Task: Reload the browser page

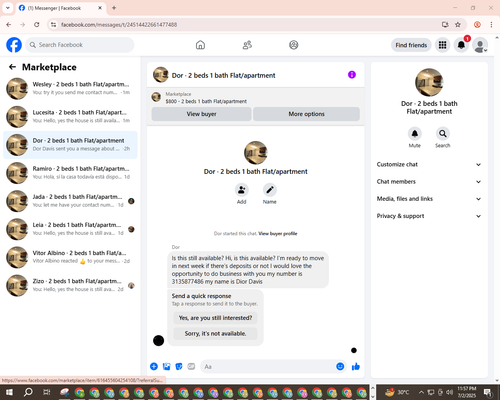Action: 37,25
